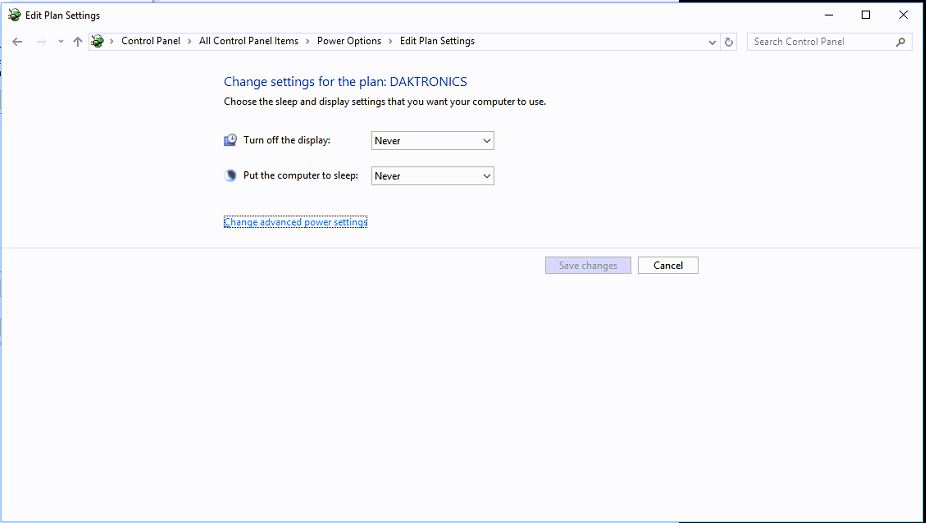Refresh the address bar location
This screenshot has width=926, height=523.
[x=729, y=42]
